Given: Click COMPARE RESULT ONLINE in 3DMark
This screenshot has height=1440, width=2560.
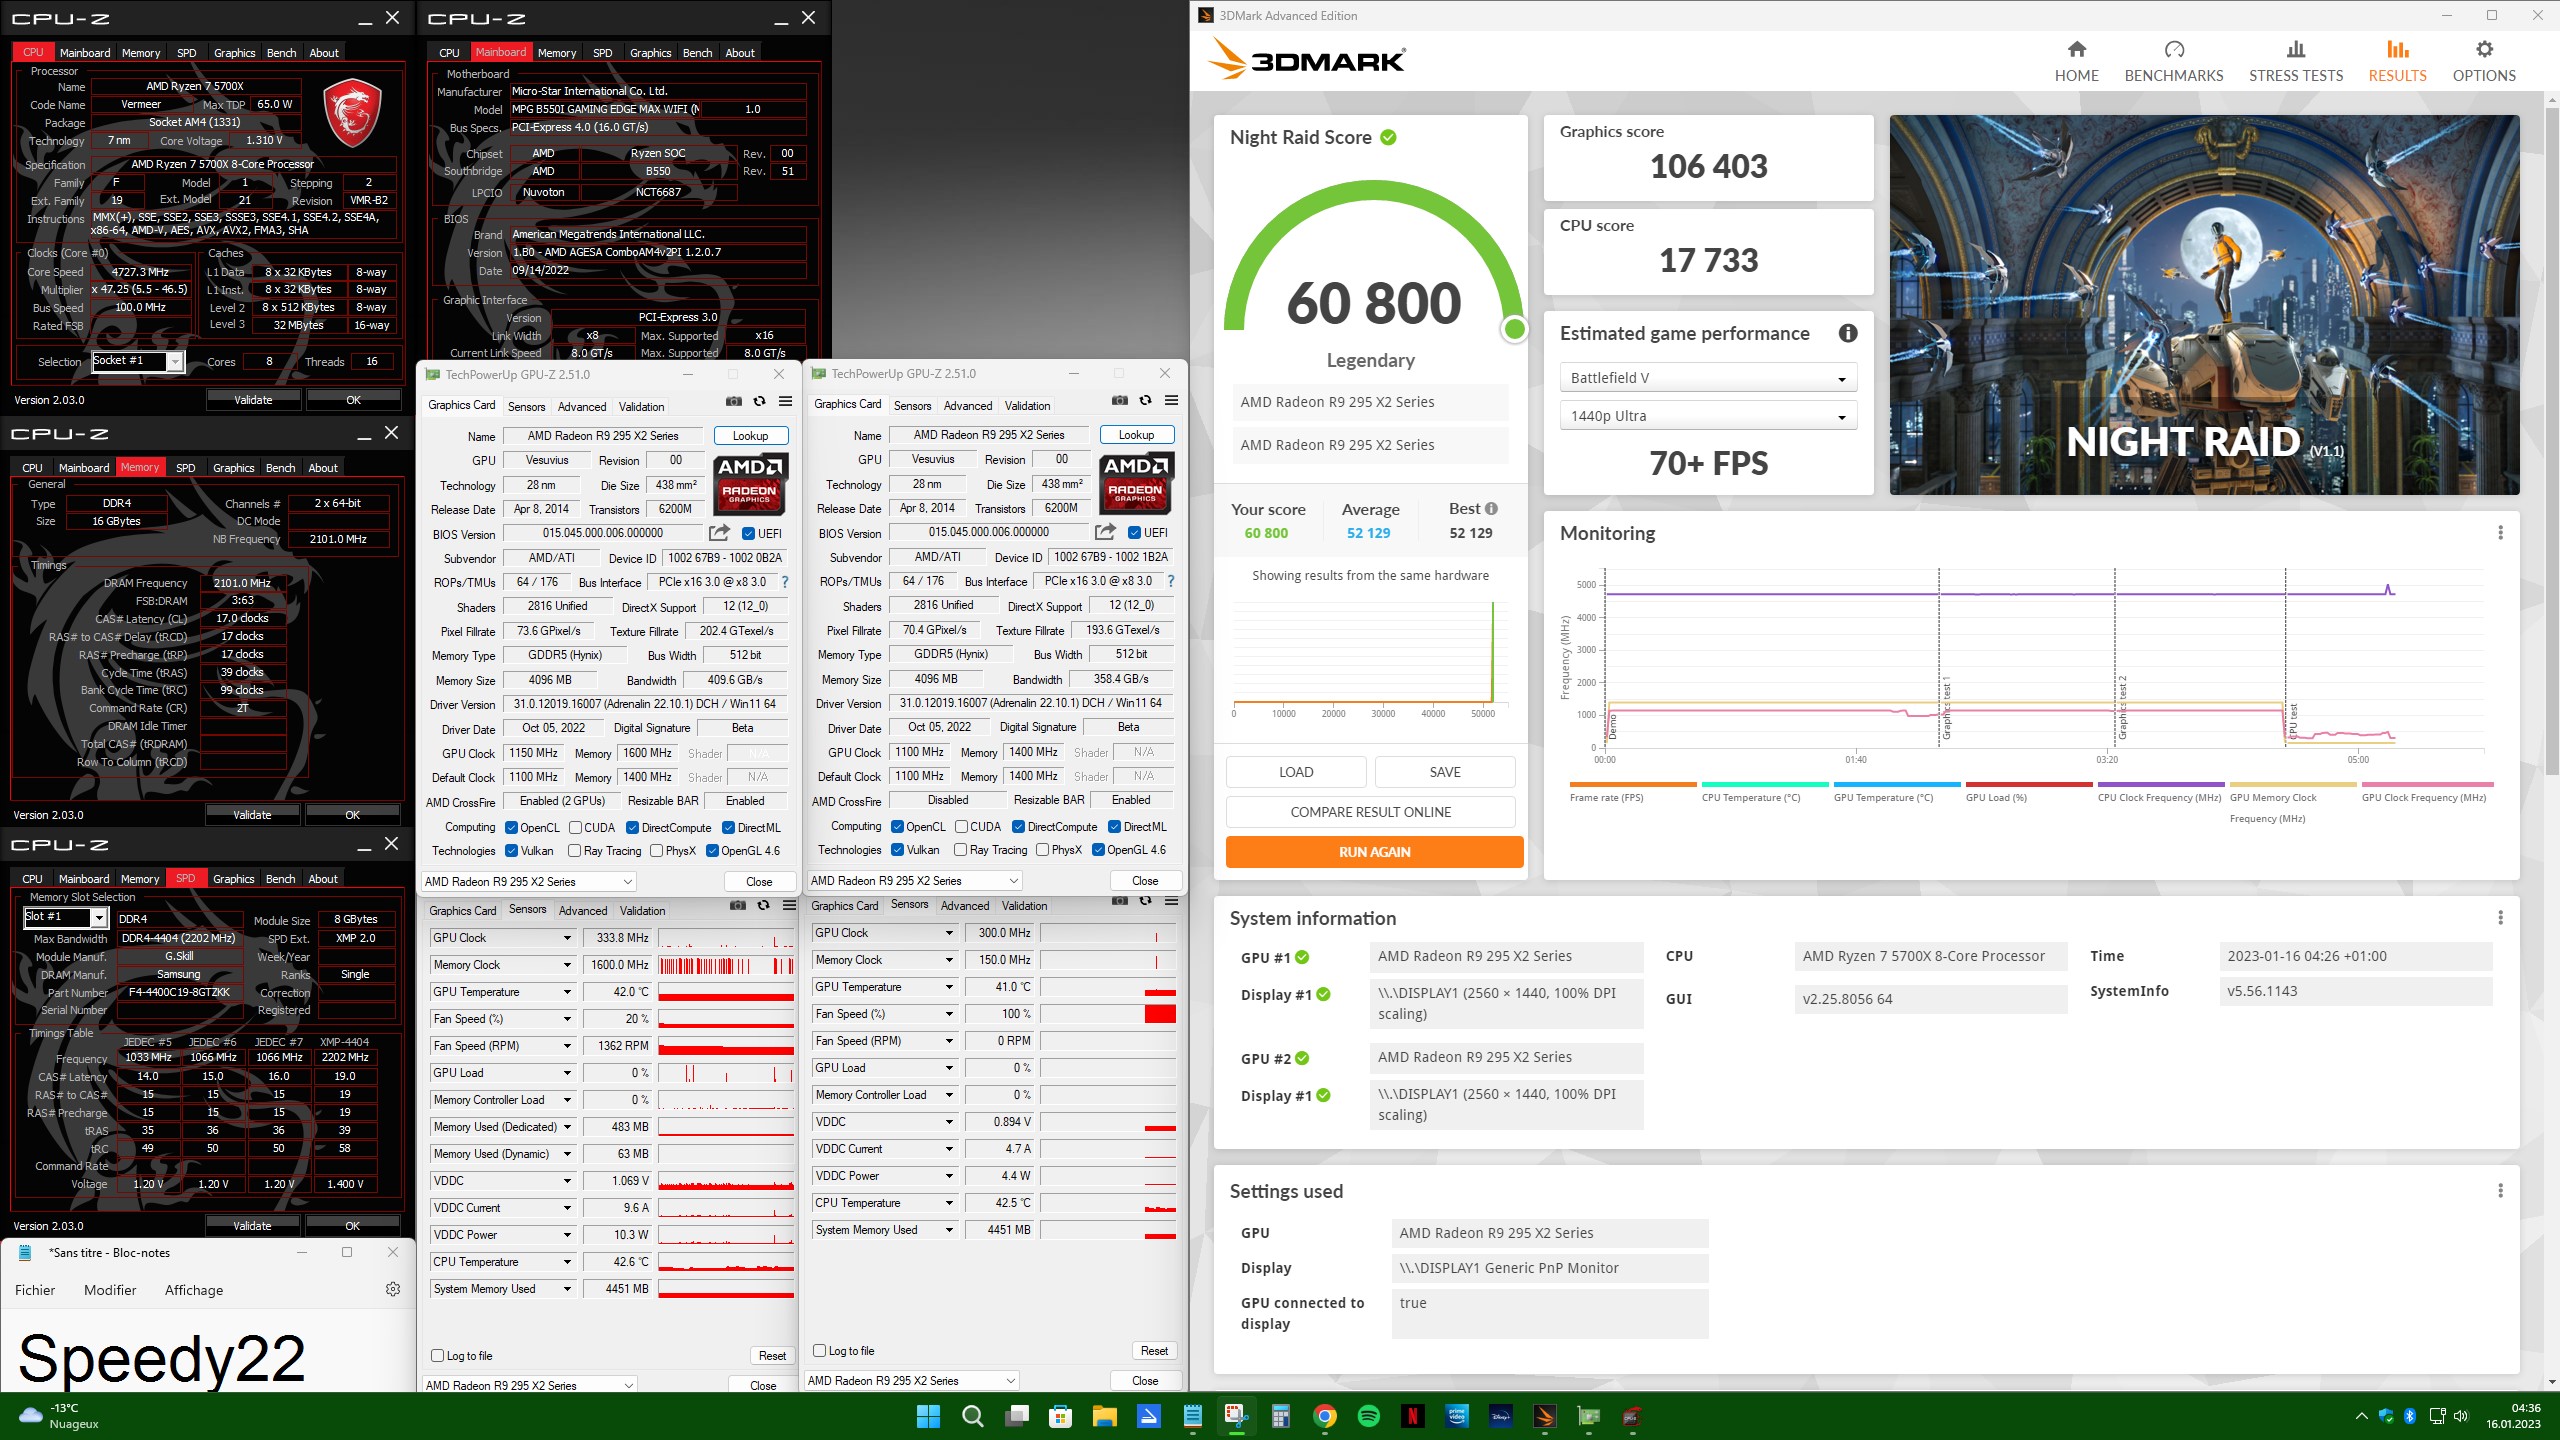Looking at the screenshot, I should click(x=1370, y=812).
